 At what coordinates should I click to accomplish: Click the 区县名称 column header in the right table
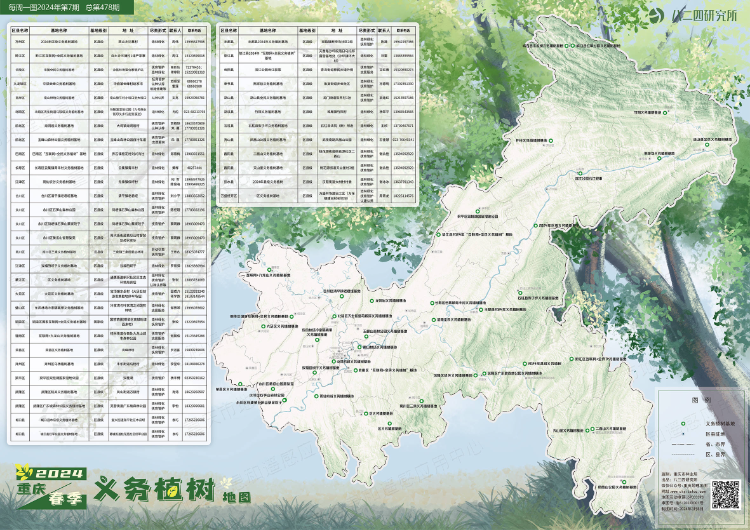228,31
